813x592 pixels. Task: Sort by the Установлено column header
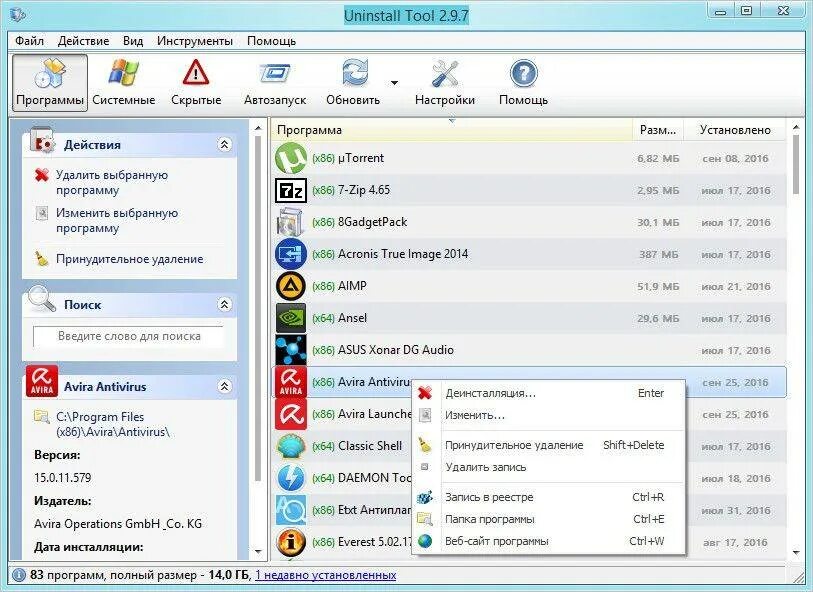(735, 130)
